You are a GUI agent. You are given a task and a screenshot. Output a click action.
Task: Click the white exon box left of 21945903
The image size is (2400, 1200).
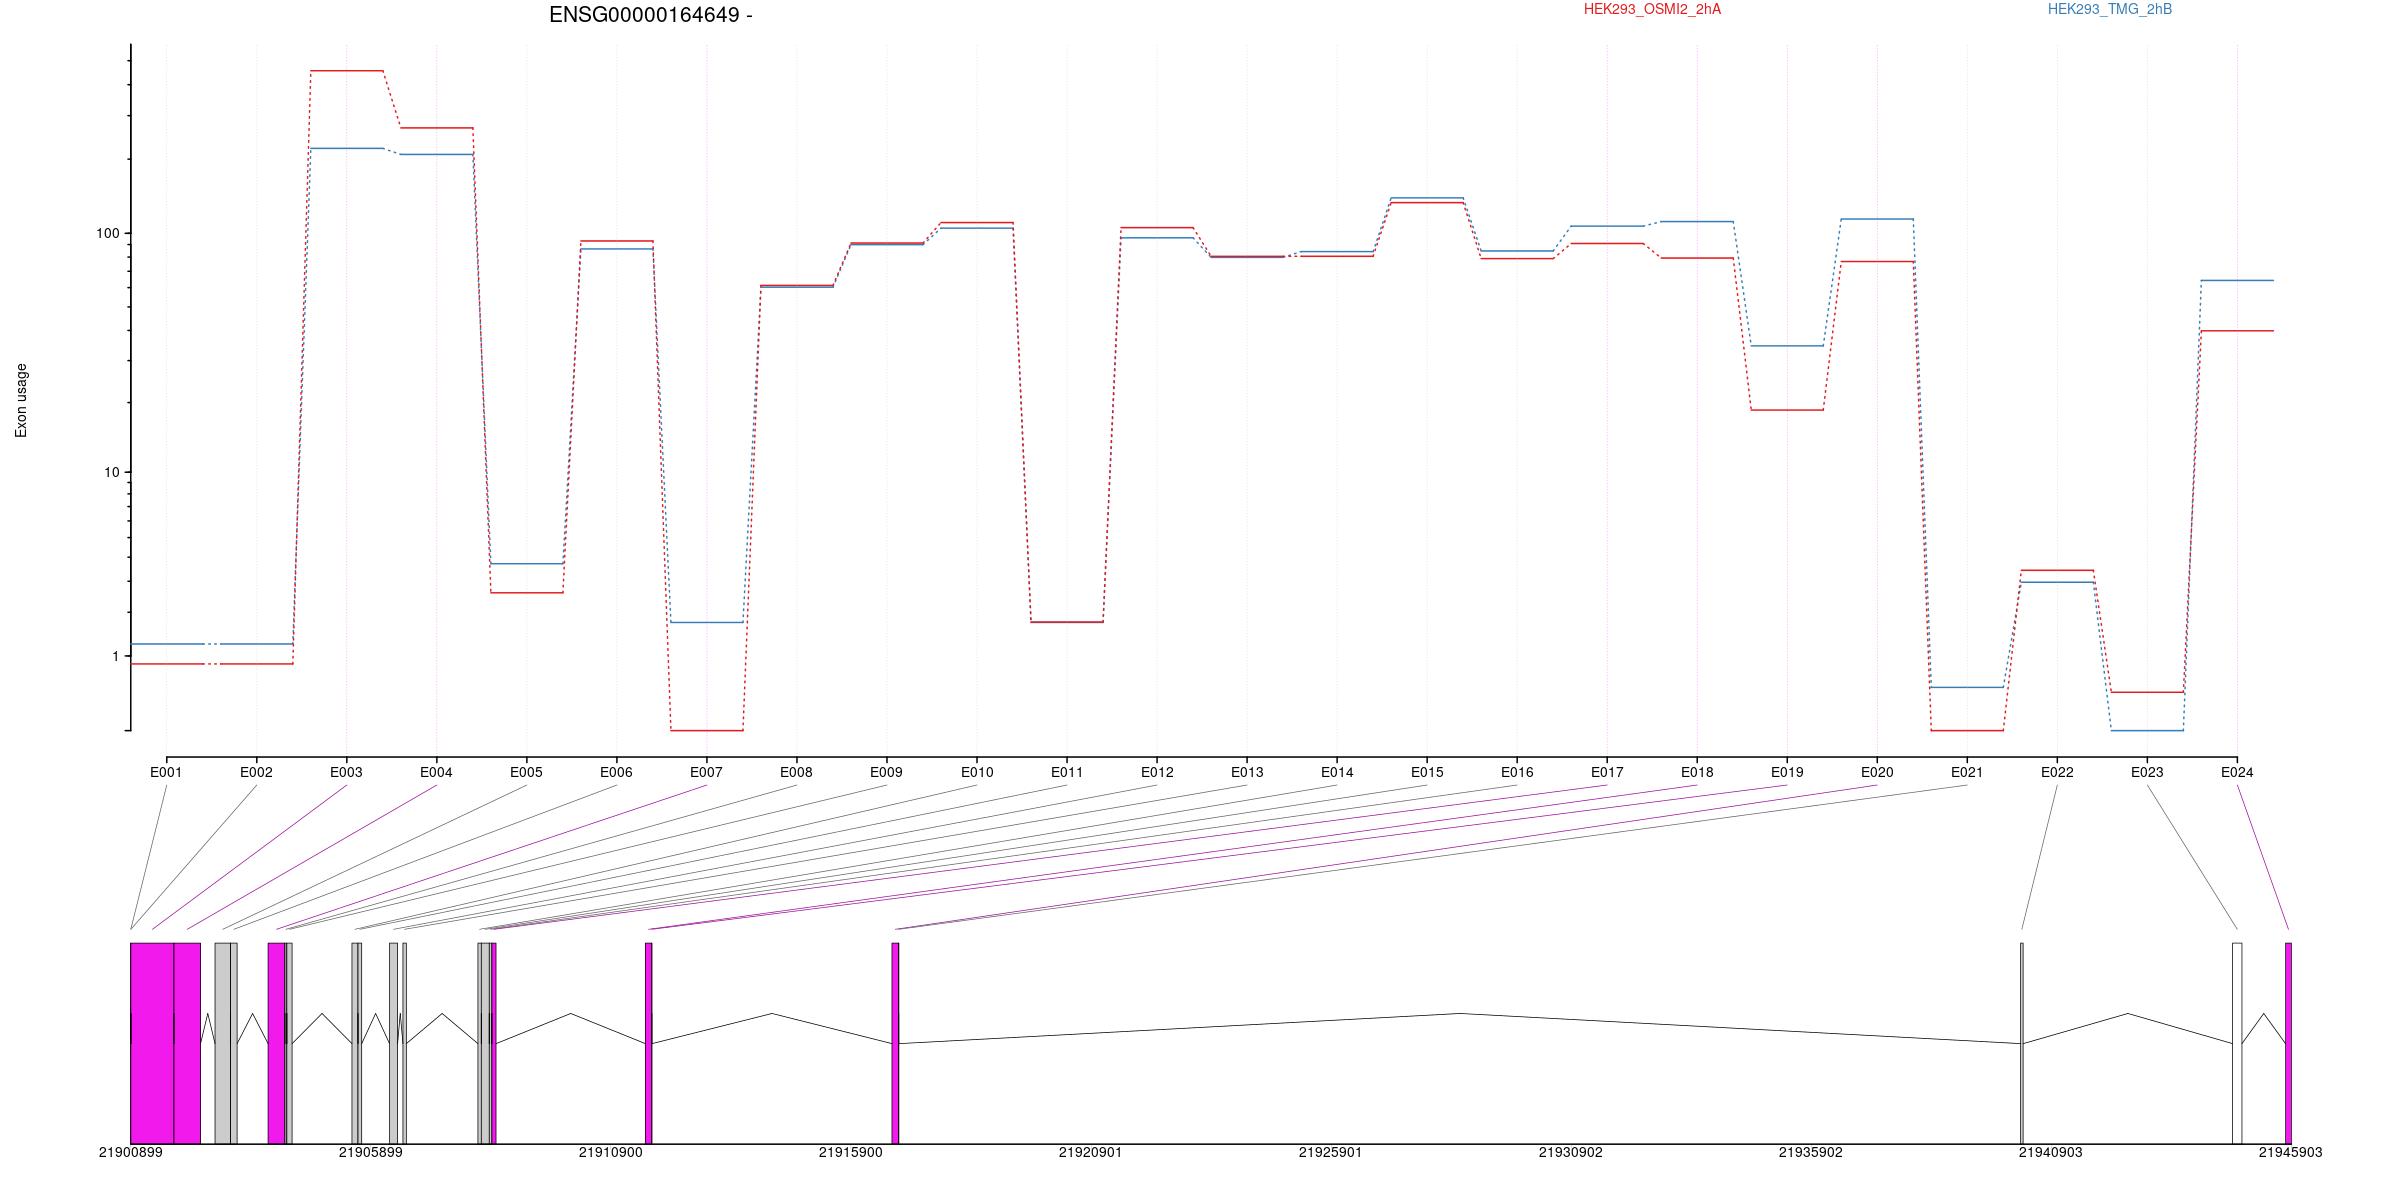[2237, 1043]
